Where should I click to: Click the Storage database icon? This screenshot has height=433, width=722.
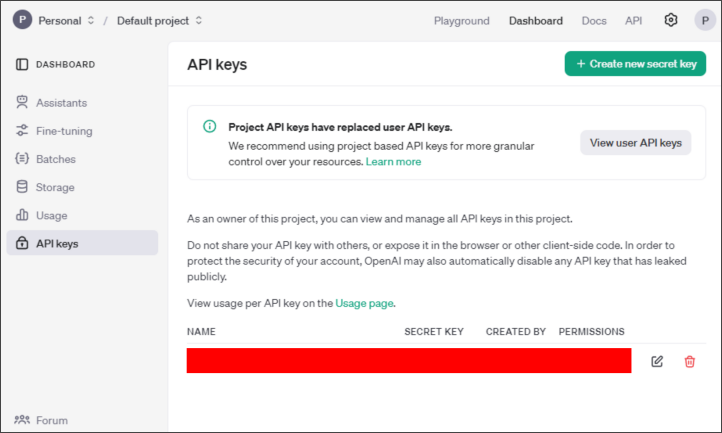coord(22,187)
